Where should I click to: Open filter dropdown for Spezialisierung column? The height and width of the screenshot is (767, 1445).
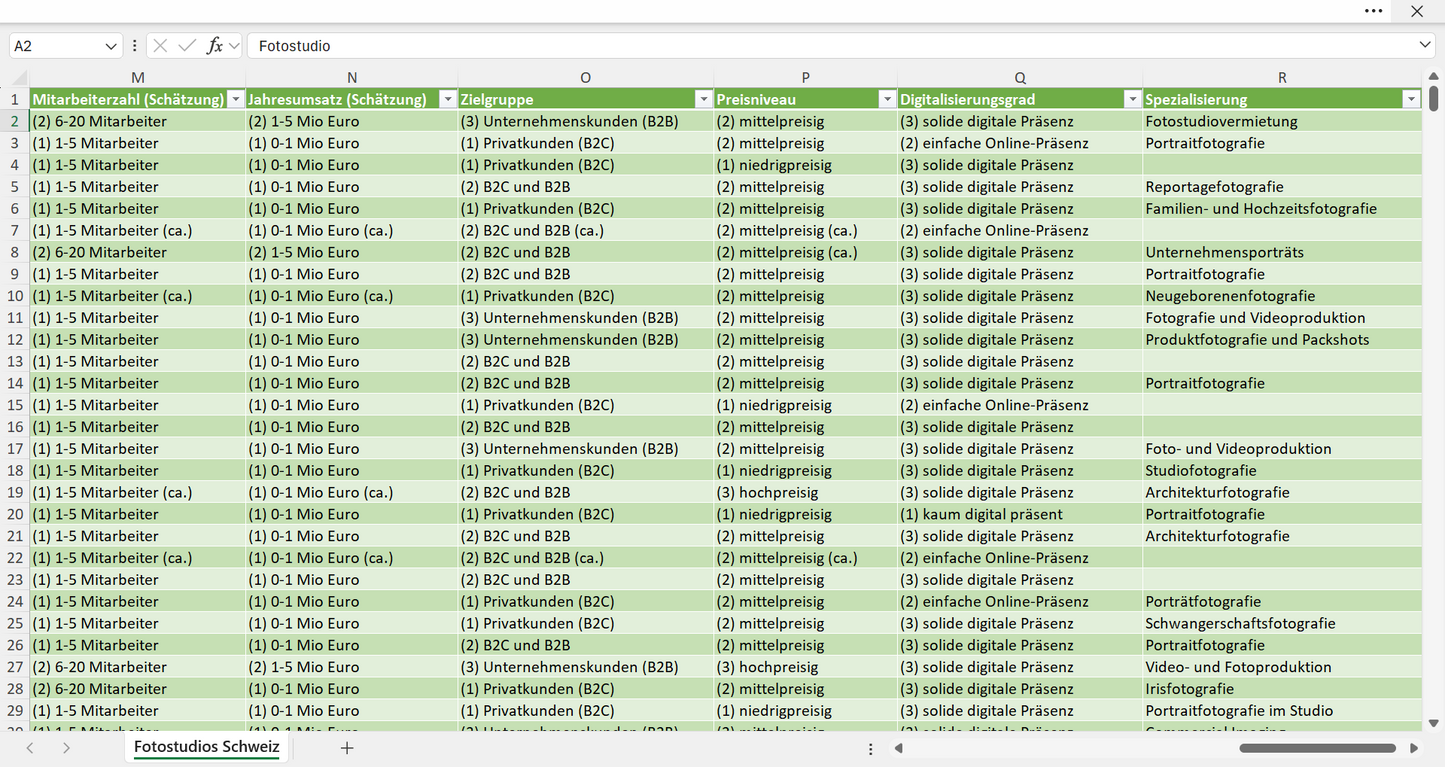coord(1411,99)
